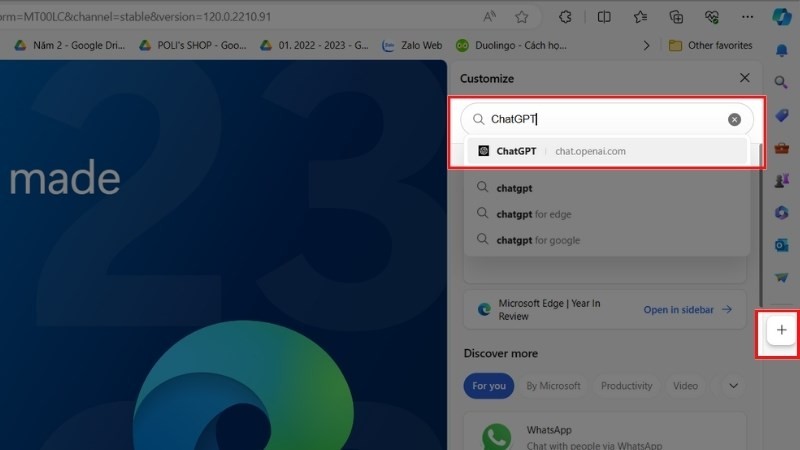Click Open in sidebar link

687,310
